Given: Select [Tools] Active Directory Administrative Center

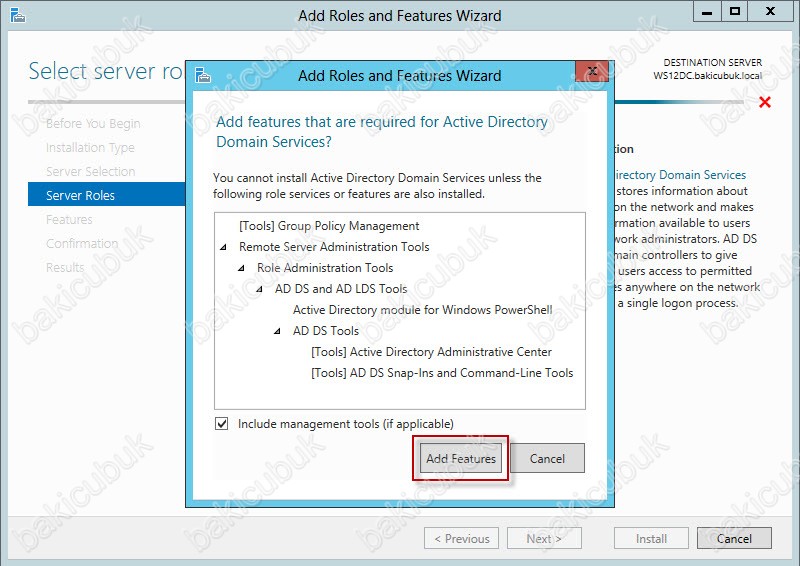Looking at the screenshot, I should pos(432,352).
